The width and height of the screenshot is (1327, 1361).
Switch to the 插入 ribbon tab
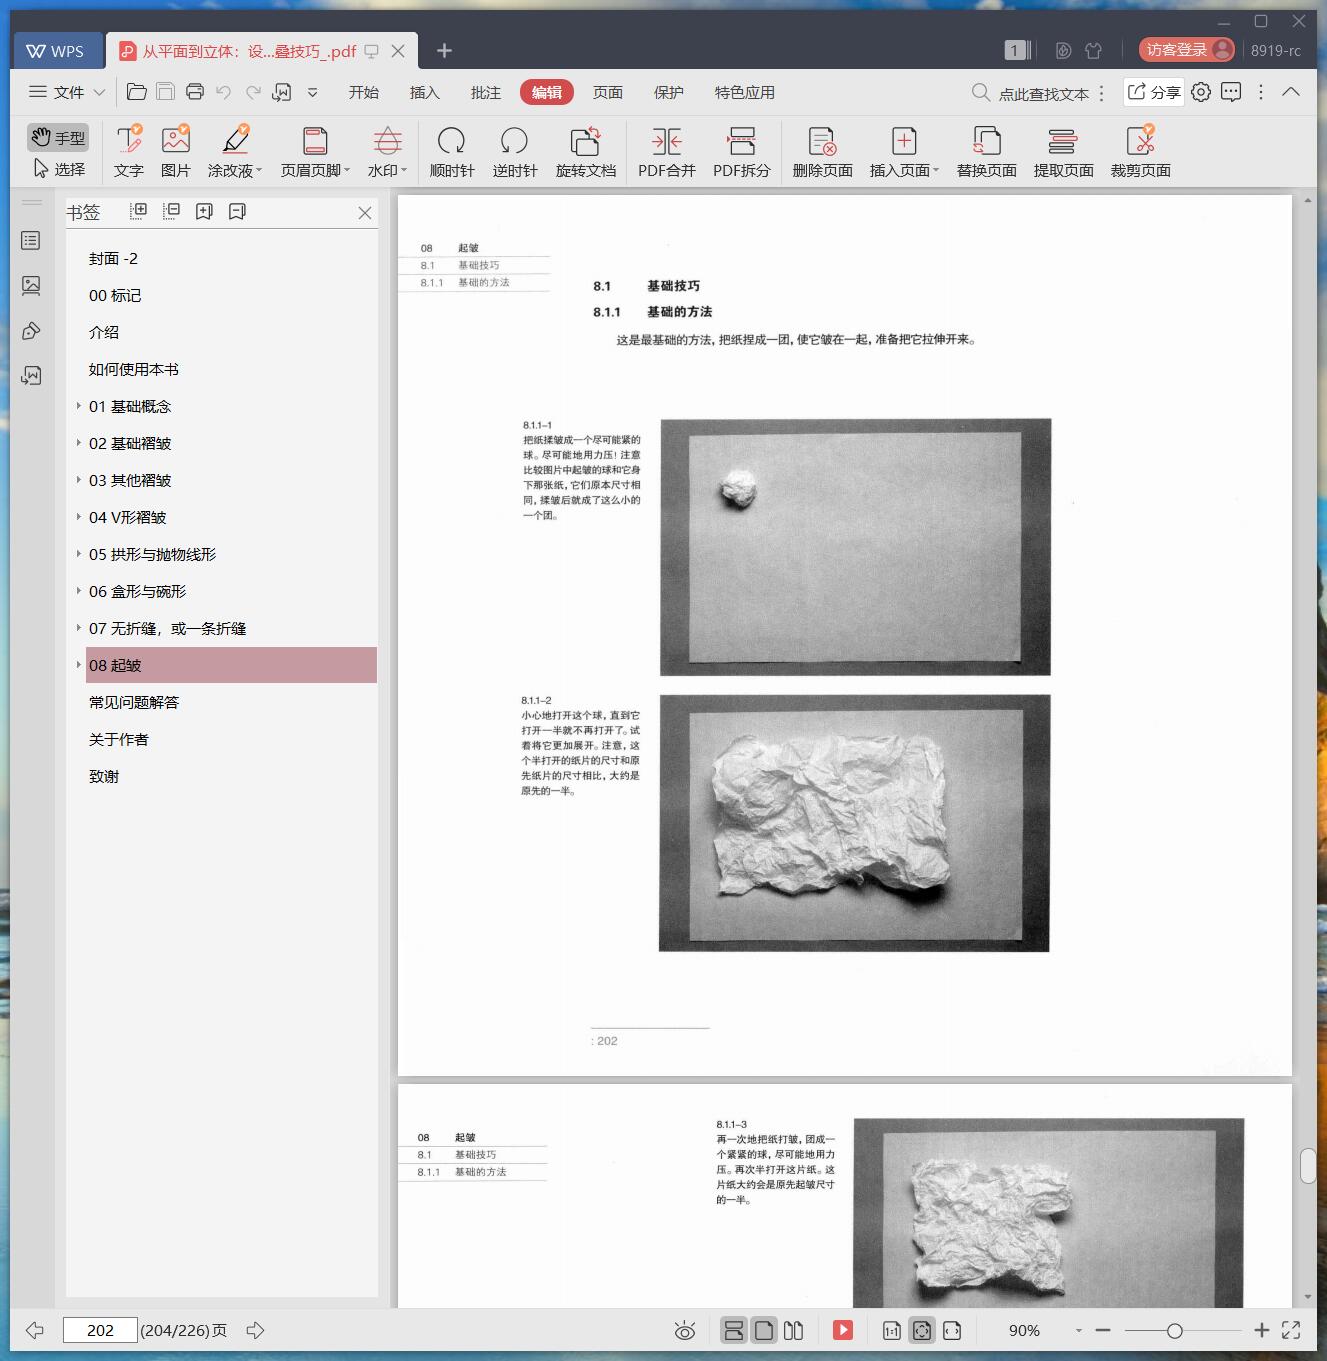(425, 92)
